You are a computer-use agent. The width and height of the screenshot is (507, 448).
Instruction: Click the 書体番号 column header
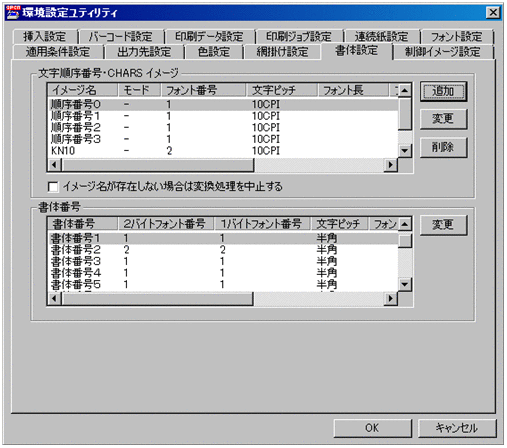pyautogui.click(x=83, y=224)
